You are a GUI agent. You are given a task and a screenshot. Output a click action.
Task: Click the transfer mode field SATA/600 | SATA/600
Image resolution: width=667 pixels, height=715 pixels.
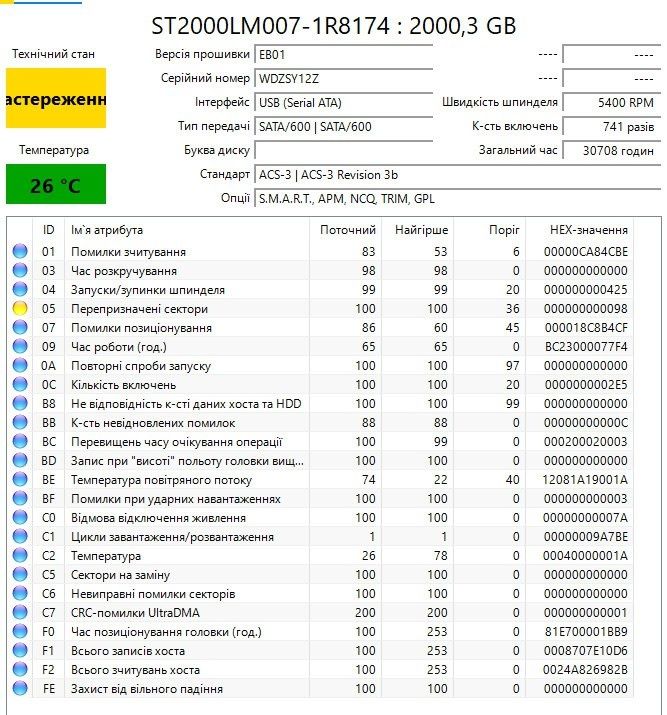coord(343,127)
